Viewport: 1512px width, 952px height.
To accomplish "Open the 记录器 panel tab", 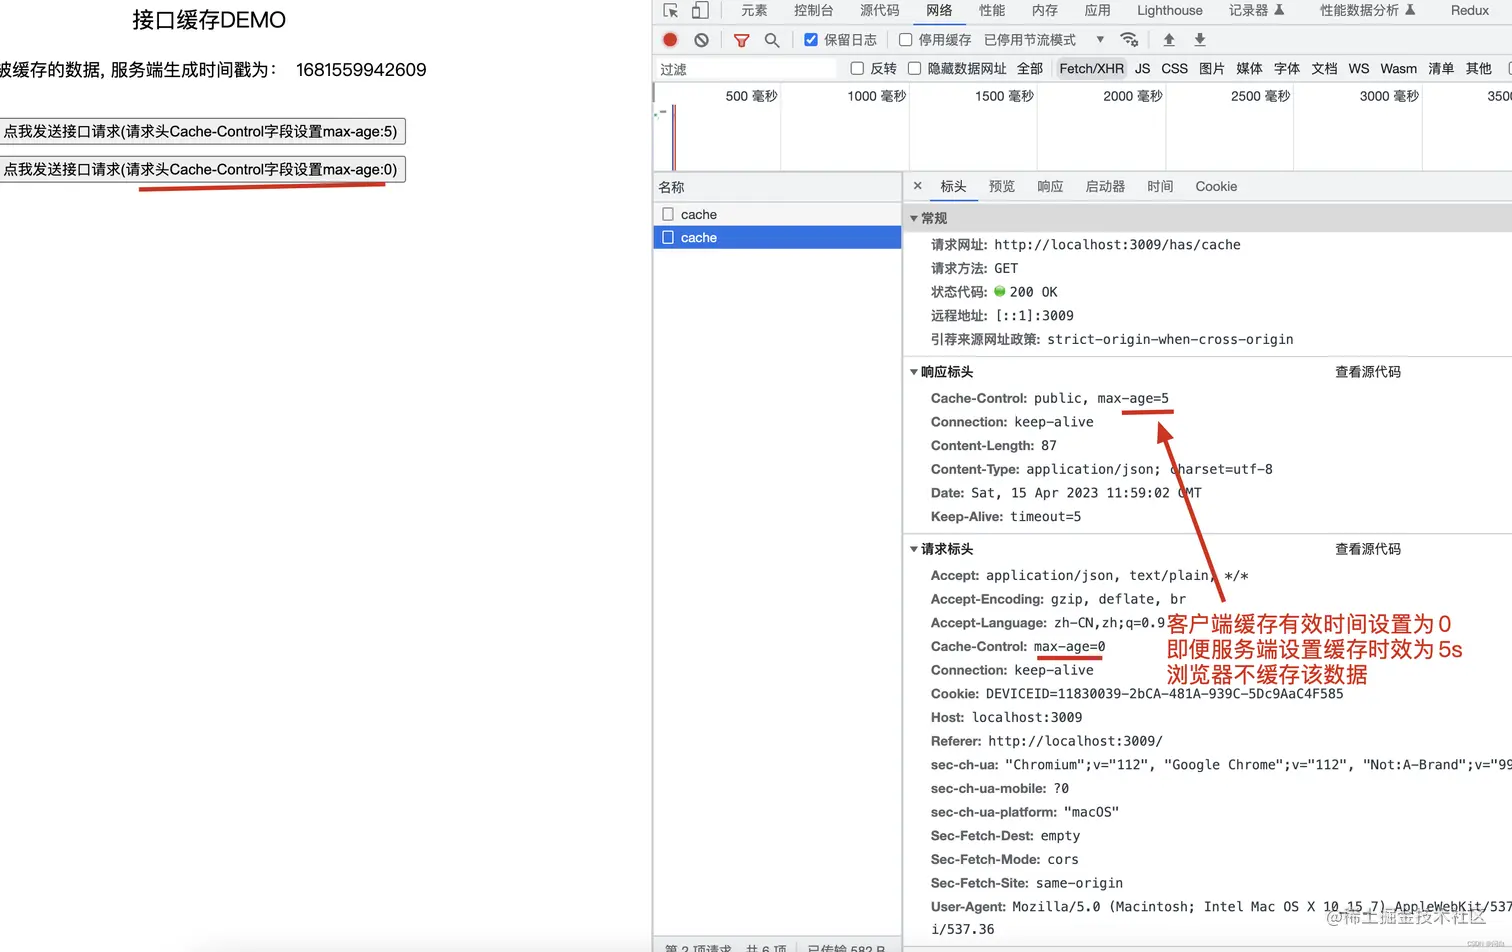I will click(x=1256, y=10).
